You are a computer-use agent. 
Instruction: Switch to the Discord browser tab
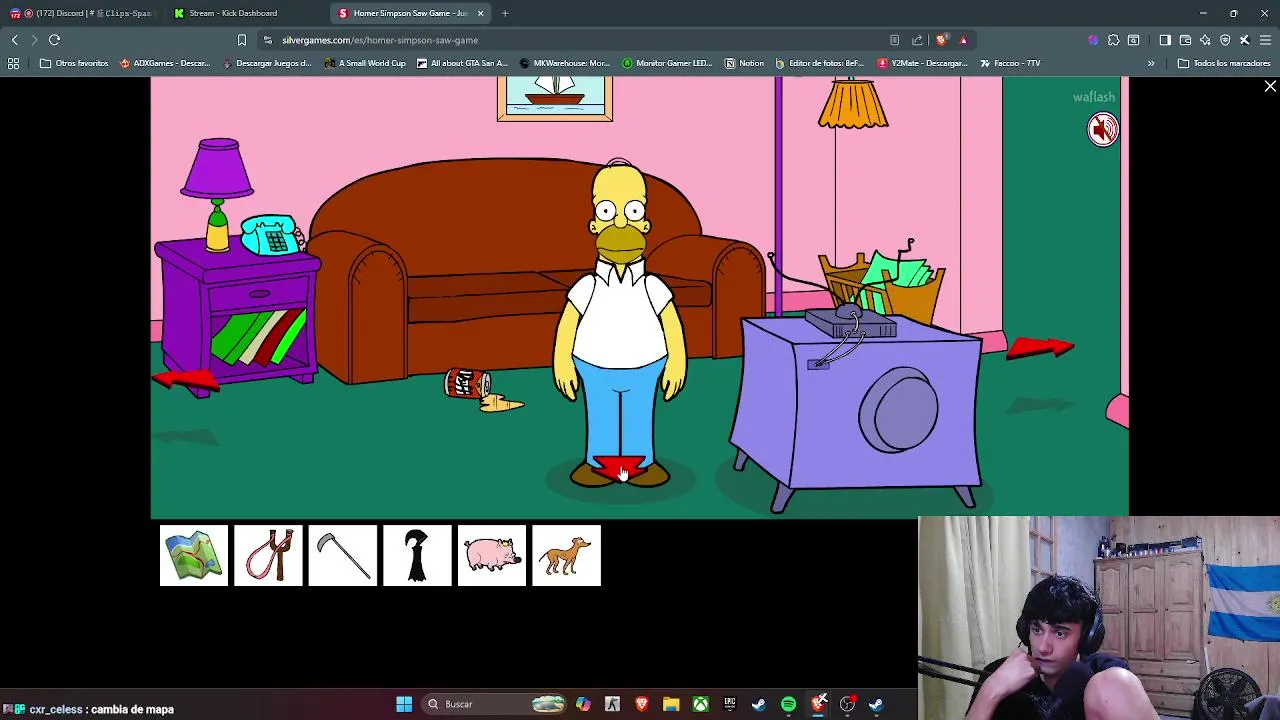pos(80,13)
